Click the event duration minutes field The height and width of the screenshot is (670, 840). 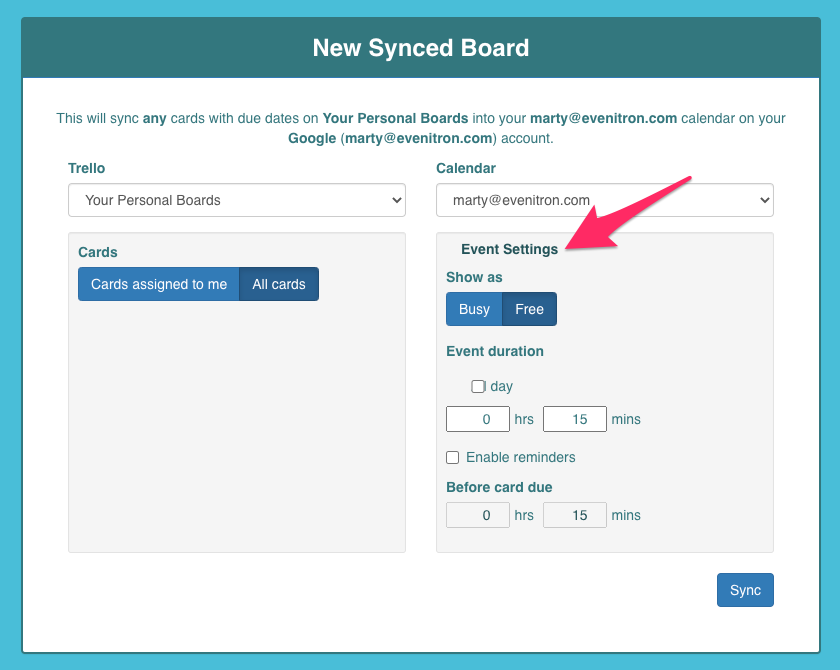pyautogui.click(x=575, y=419)
